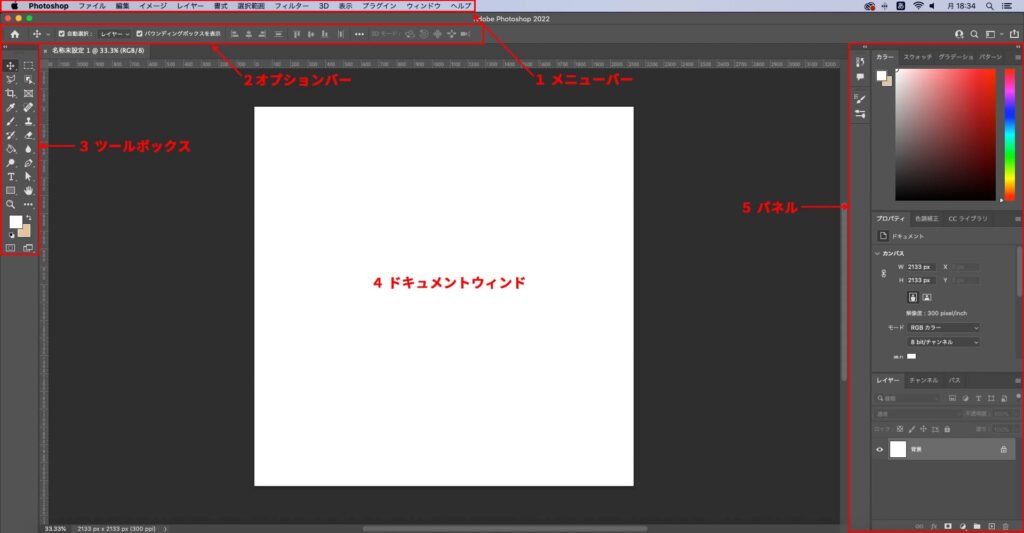Viewport: 1024px width, 533px height.
Task: Switch to the チャンネル tab
Action: coord(923,380)
